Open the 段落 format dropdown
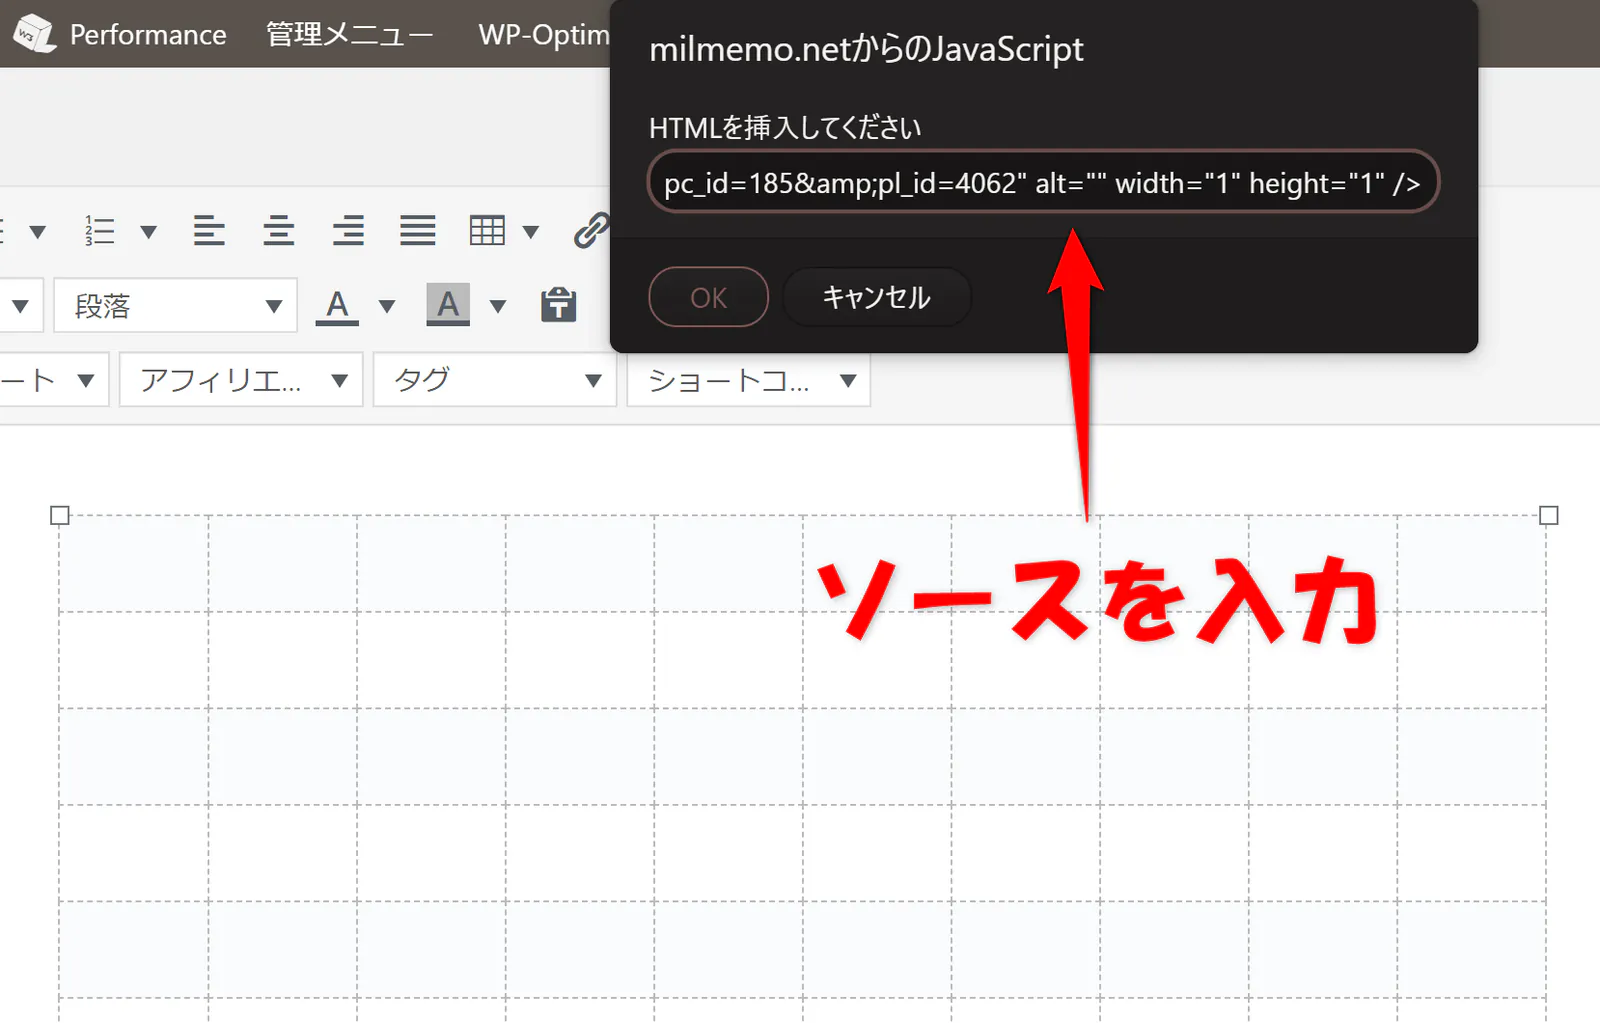Image resolution: width=1600 pixels, height=1023 pixels. [175, 305]
